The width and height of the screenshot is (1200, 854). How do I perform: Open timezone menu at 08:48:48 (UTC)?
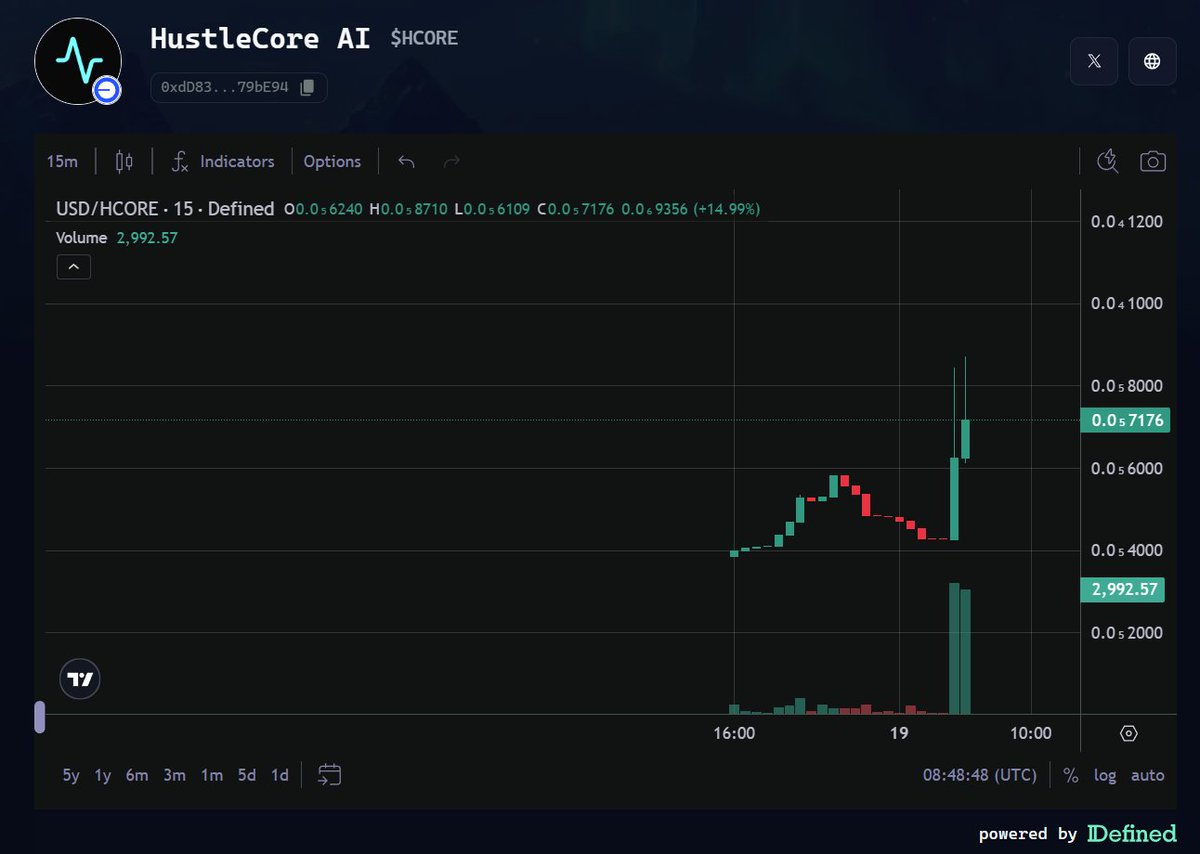coord(979,775)
